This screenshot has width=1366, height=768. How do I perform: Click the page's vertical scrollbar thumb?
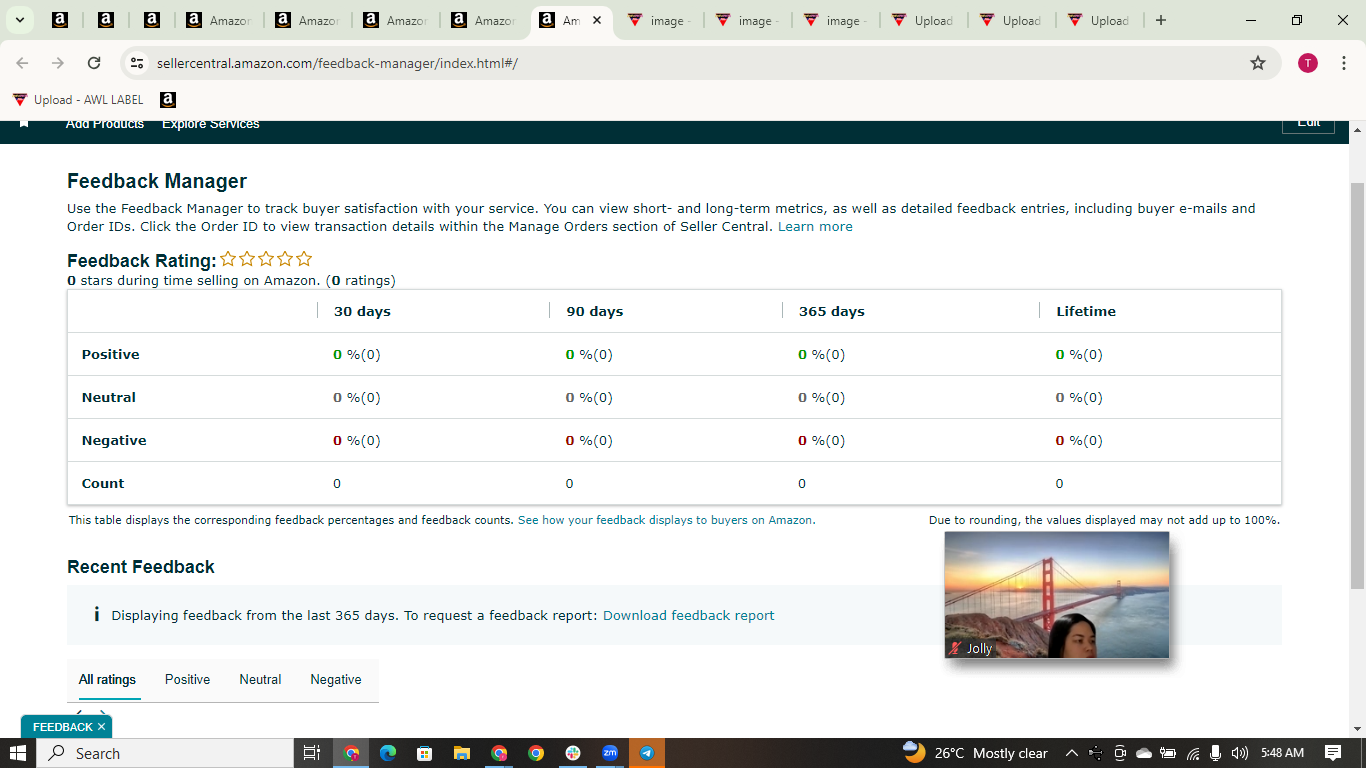point(1357,385)
